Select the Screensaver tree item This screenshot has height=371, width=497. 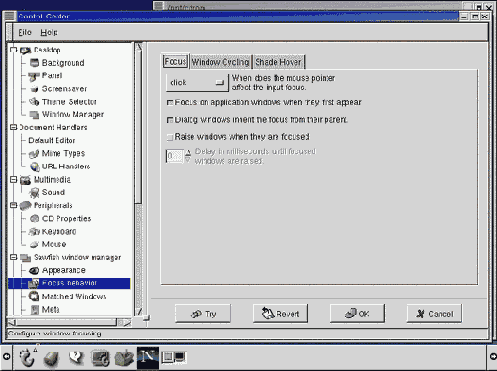point(64,89)
